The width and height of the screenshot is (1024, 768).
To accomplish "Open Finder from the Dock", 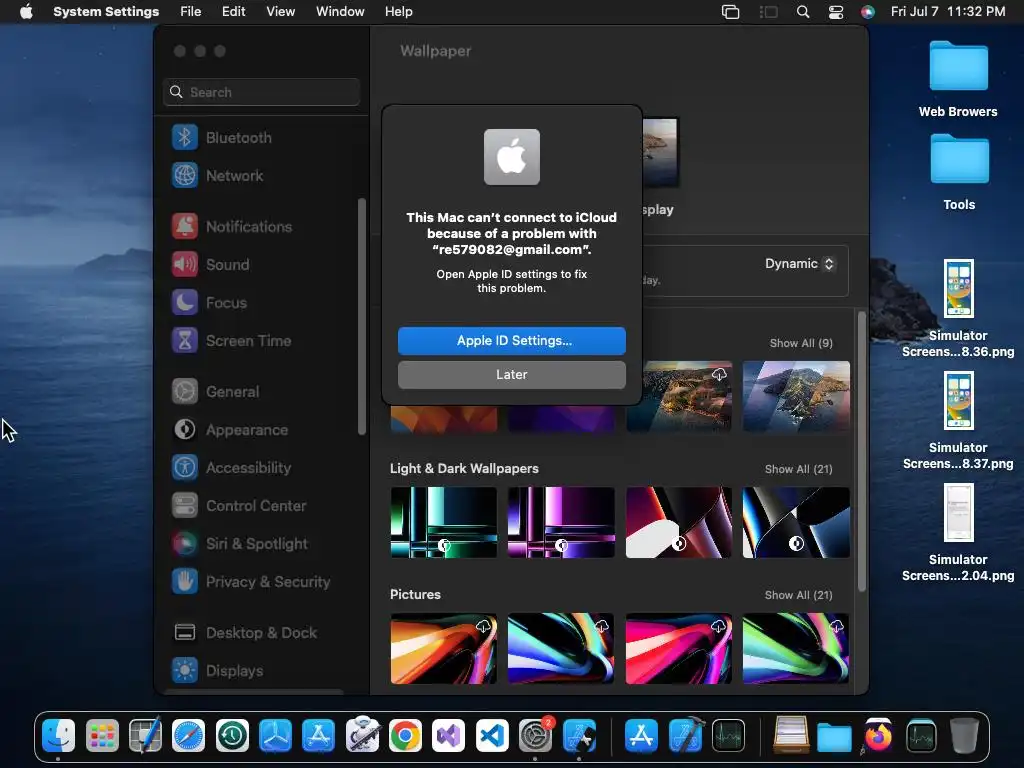I will click(x=59, y=736).
